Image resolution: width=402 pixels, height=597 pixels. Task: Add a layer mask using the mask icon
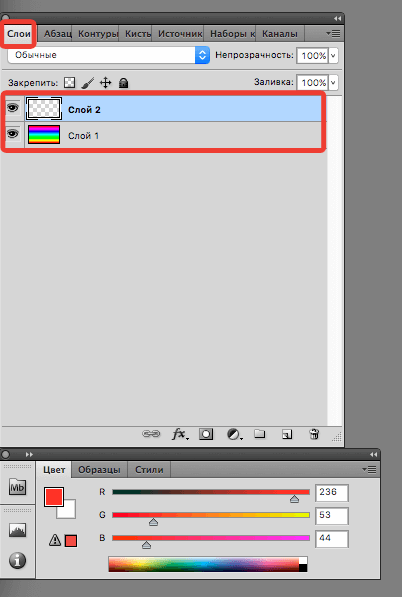[x=206, y=434]
